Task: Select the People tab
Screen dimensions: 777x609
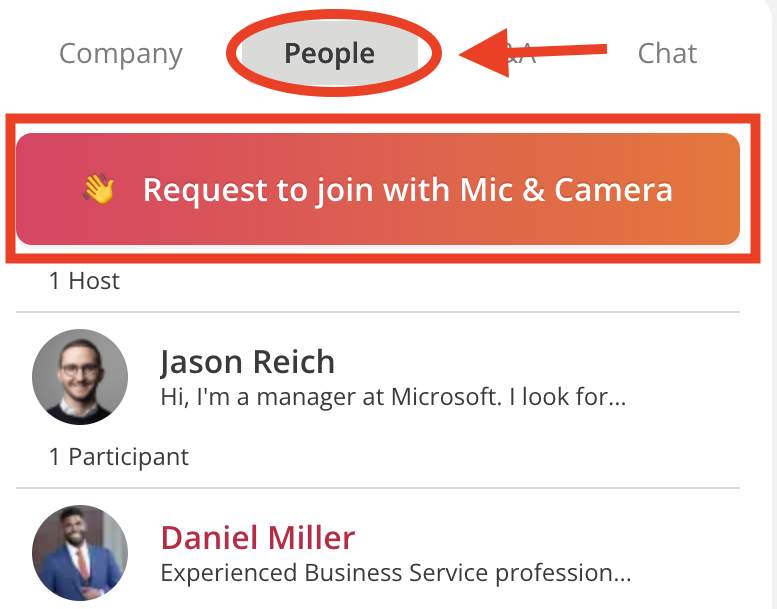Action: pos(330,53)
